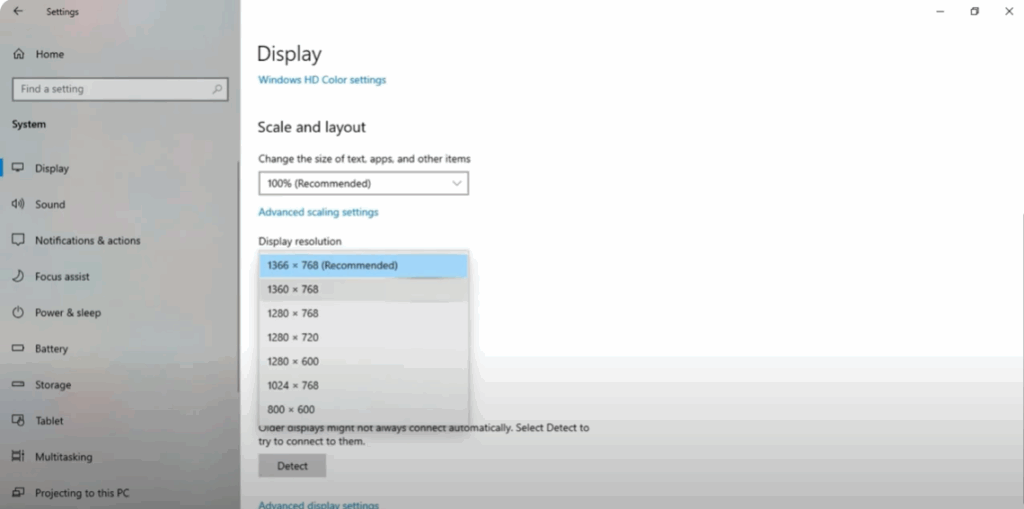This screenshot has height=509, width=1024.
Task: Click the Multitasking icon
Action: (18, 456)
